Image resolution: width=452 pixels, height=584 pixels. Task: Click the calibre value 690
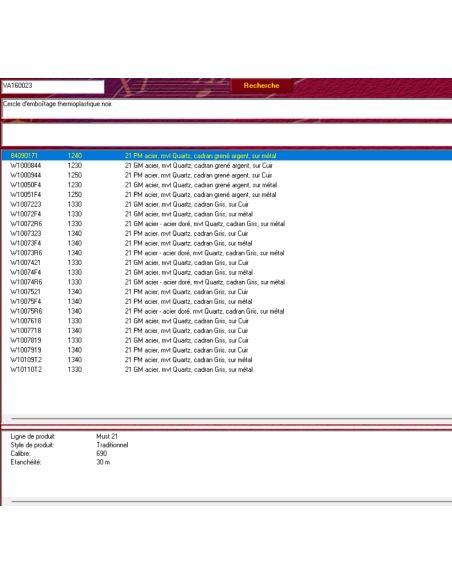point(101,453)
